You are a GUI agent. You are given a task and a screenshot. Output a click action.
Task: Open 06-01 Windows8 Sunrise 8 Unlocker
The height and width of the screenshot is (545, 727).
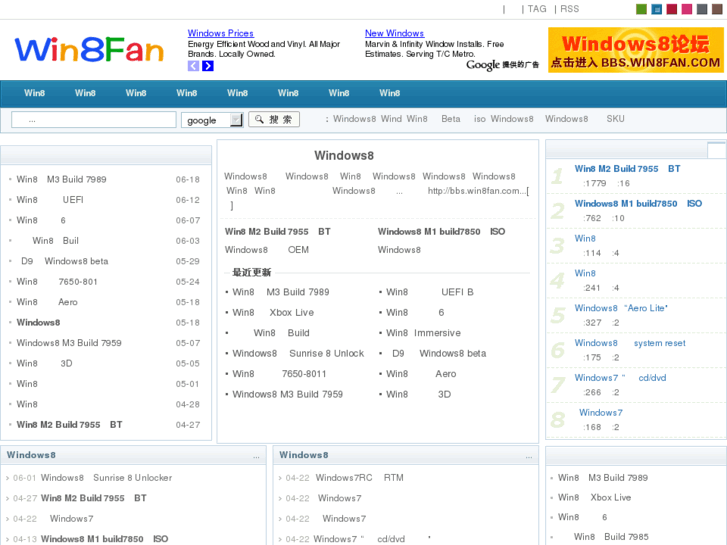pos(106,478)
